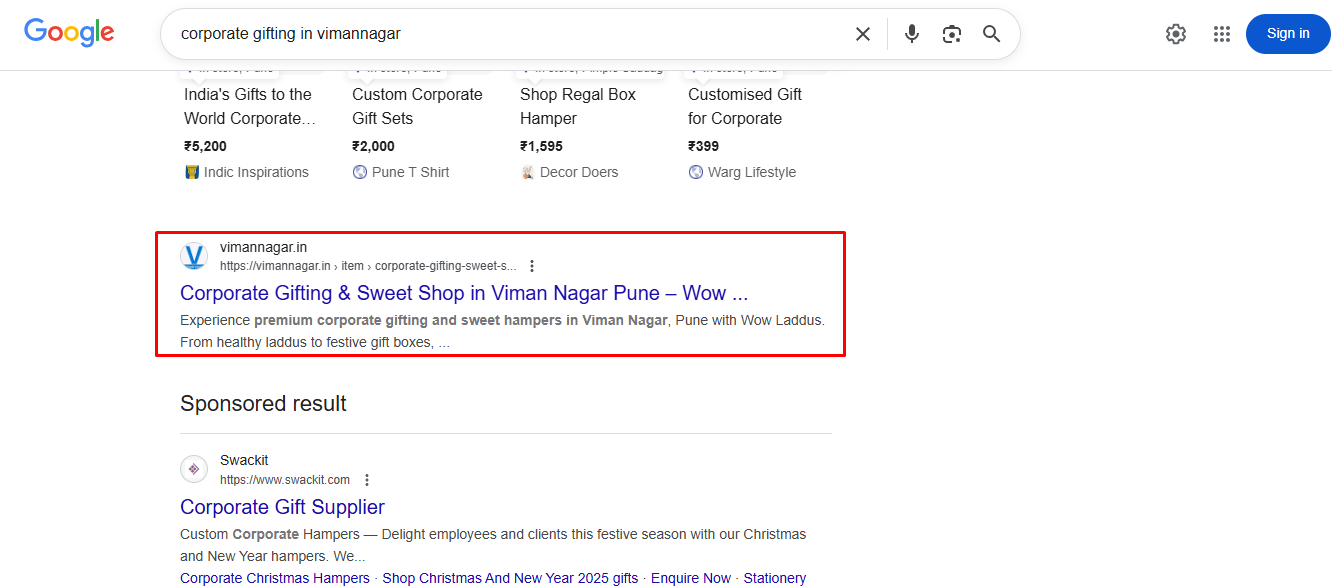This screenshot has height=588, width=1332.
Task: Sign in to your Google account
Action: point(1287,33)
